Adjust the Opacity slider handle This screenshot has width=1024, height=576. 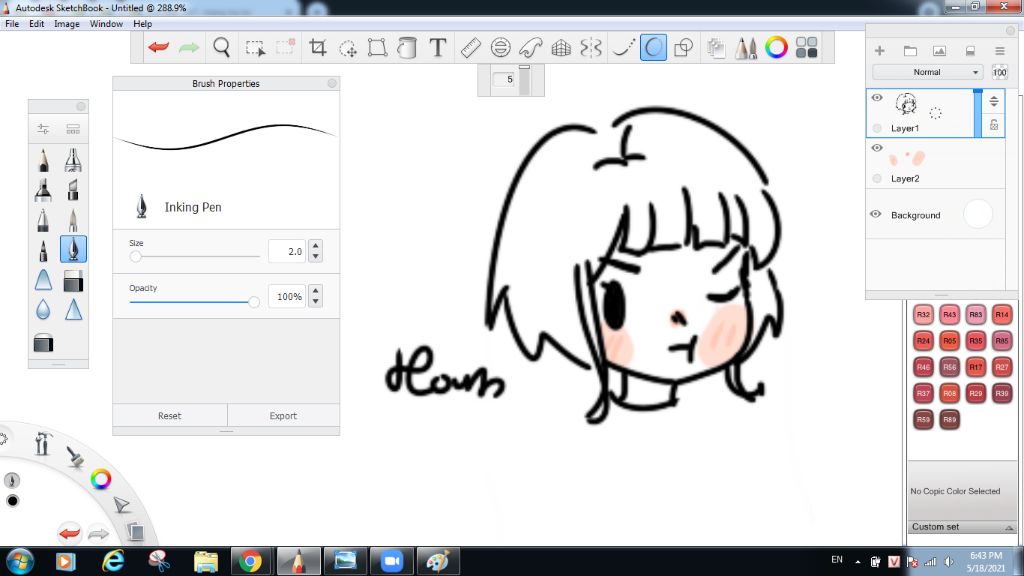point(253,302)
